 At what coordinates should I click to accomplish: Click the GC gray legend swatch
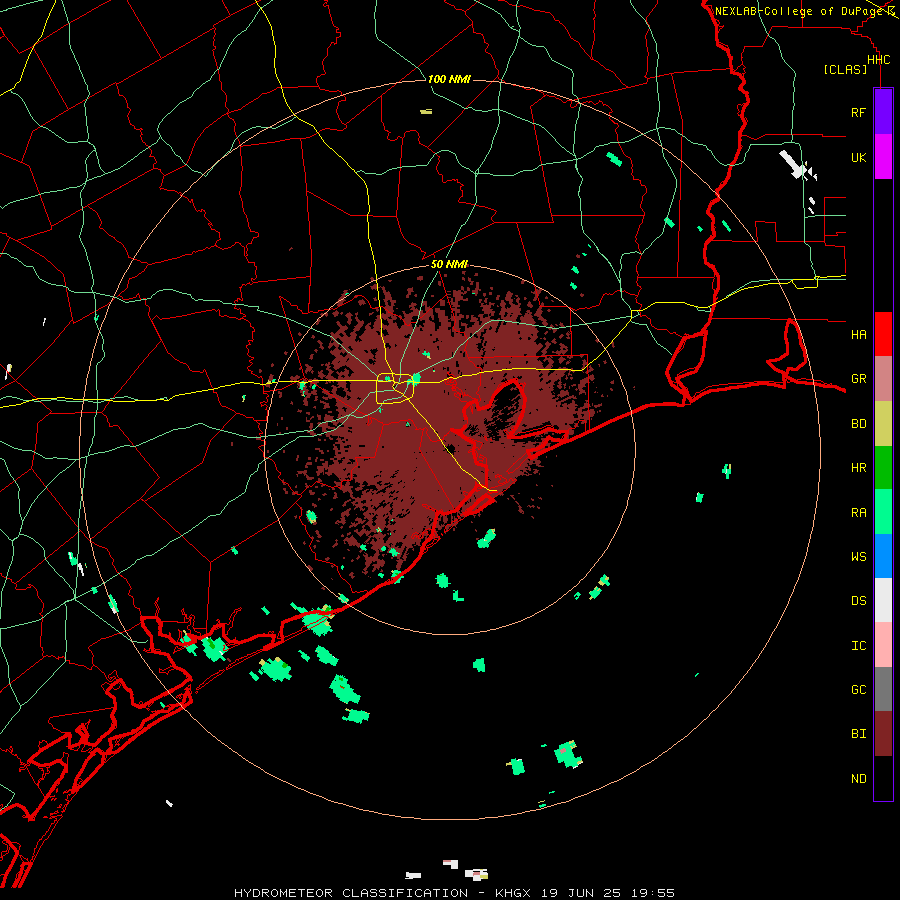point(883,689)
